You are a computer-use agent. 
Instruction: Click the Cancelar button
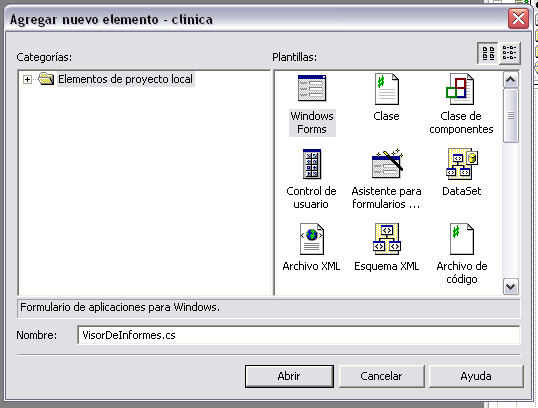point(382,376)
